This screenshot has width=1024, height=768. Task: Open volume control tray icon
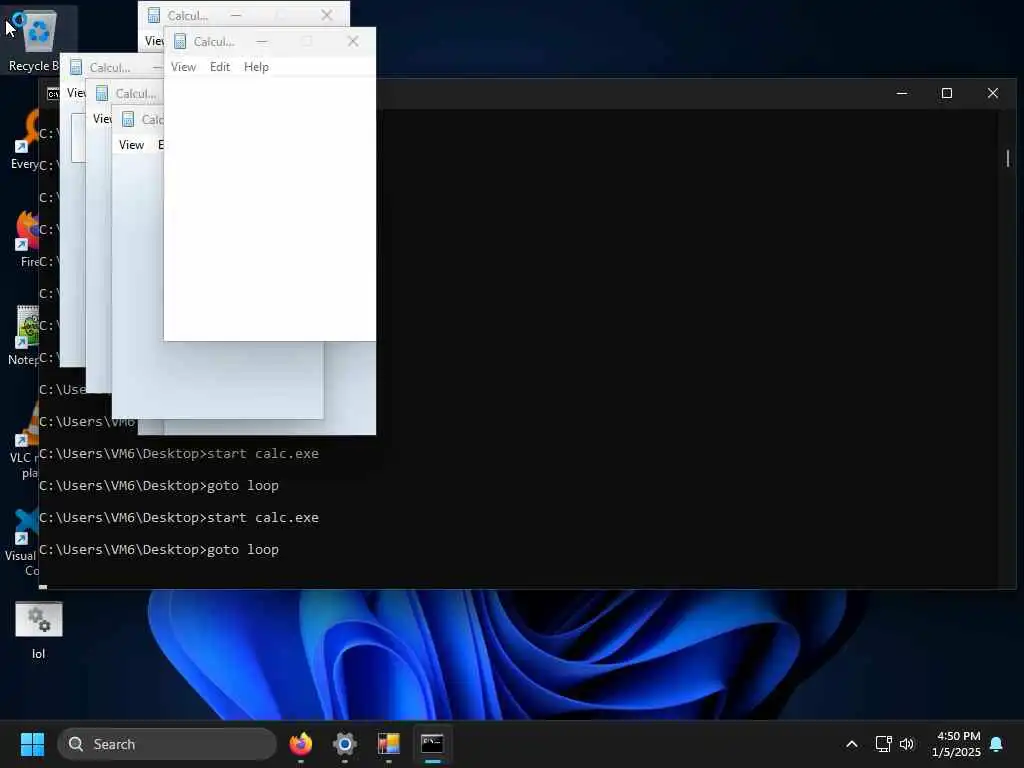[x=906, y=744]
